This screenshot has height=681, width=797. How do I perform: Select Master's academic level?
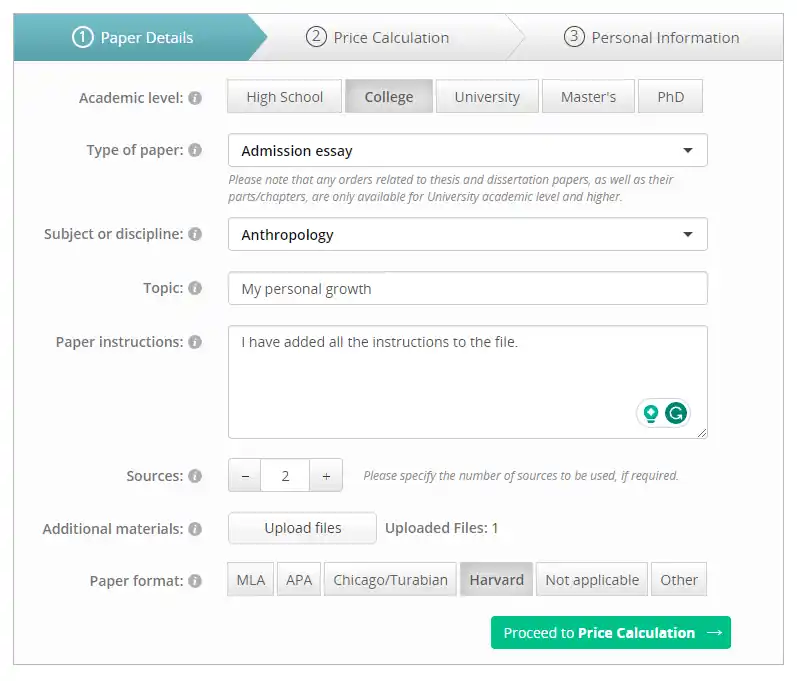coord(588,97)
